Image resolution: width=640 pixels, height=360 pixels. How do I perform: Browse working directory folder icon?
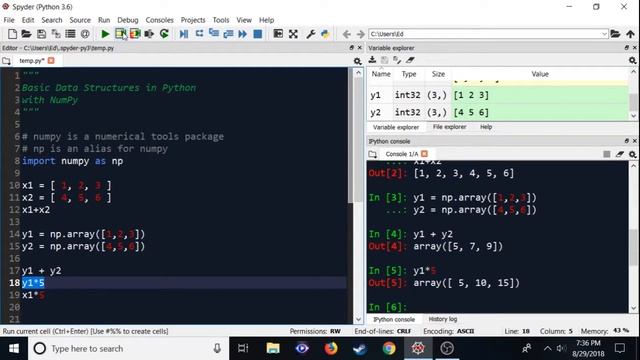click(x=615, y=34)
